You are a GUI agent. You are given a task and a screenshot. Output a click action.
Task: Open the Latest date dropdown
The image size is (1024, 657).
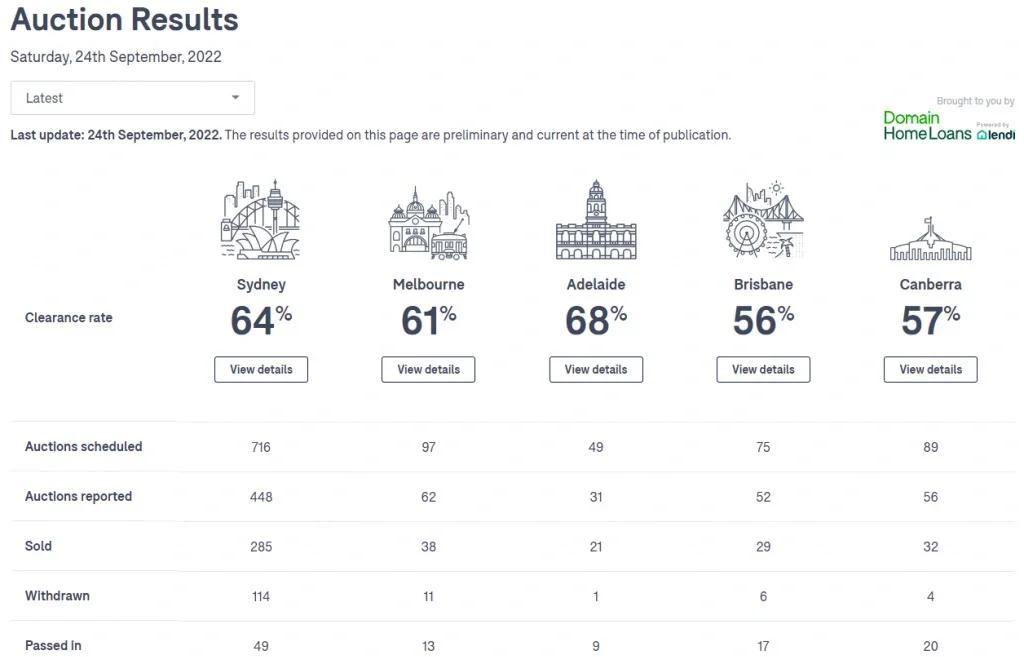pyautogui.click(x=132, y=98)
